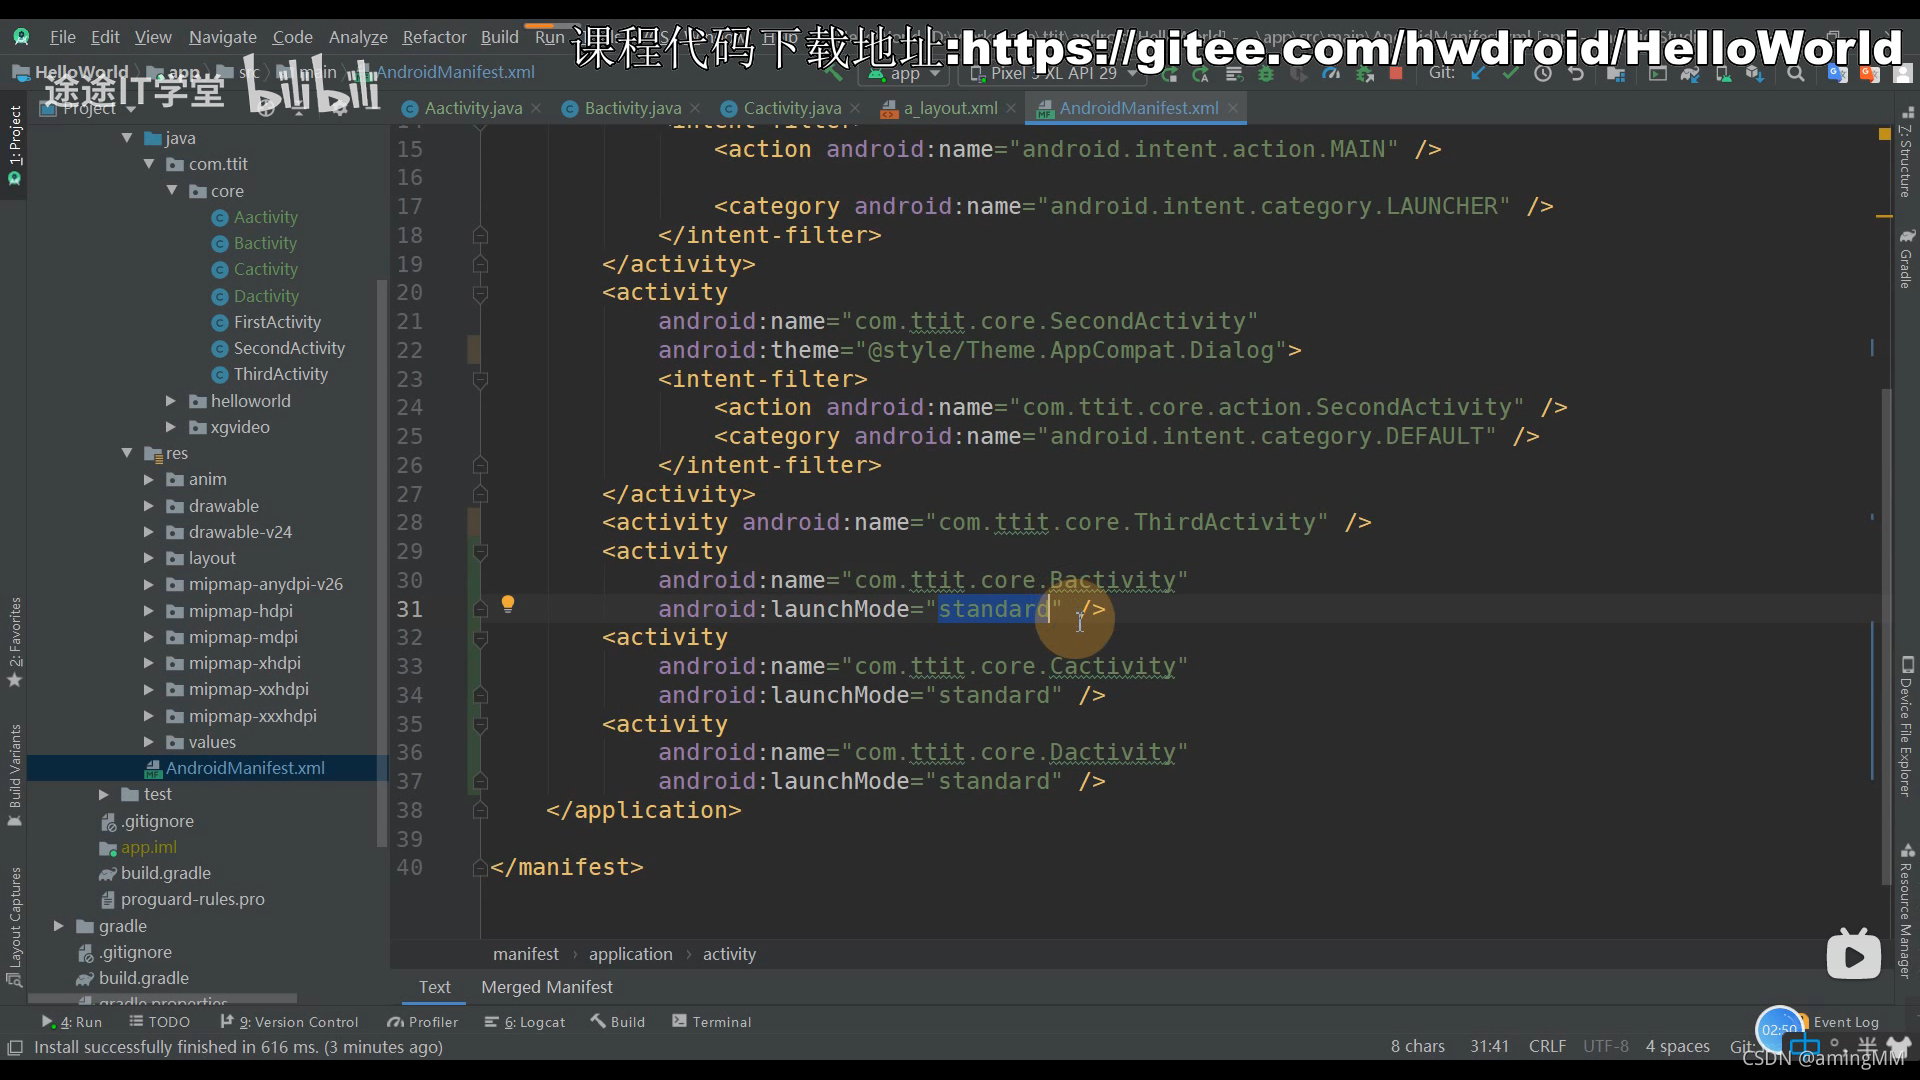Open the AVD Manager icon
This screenshot has height=1080, width=1920.
point(1723,74)
